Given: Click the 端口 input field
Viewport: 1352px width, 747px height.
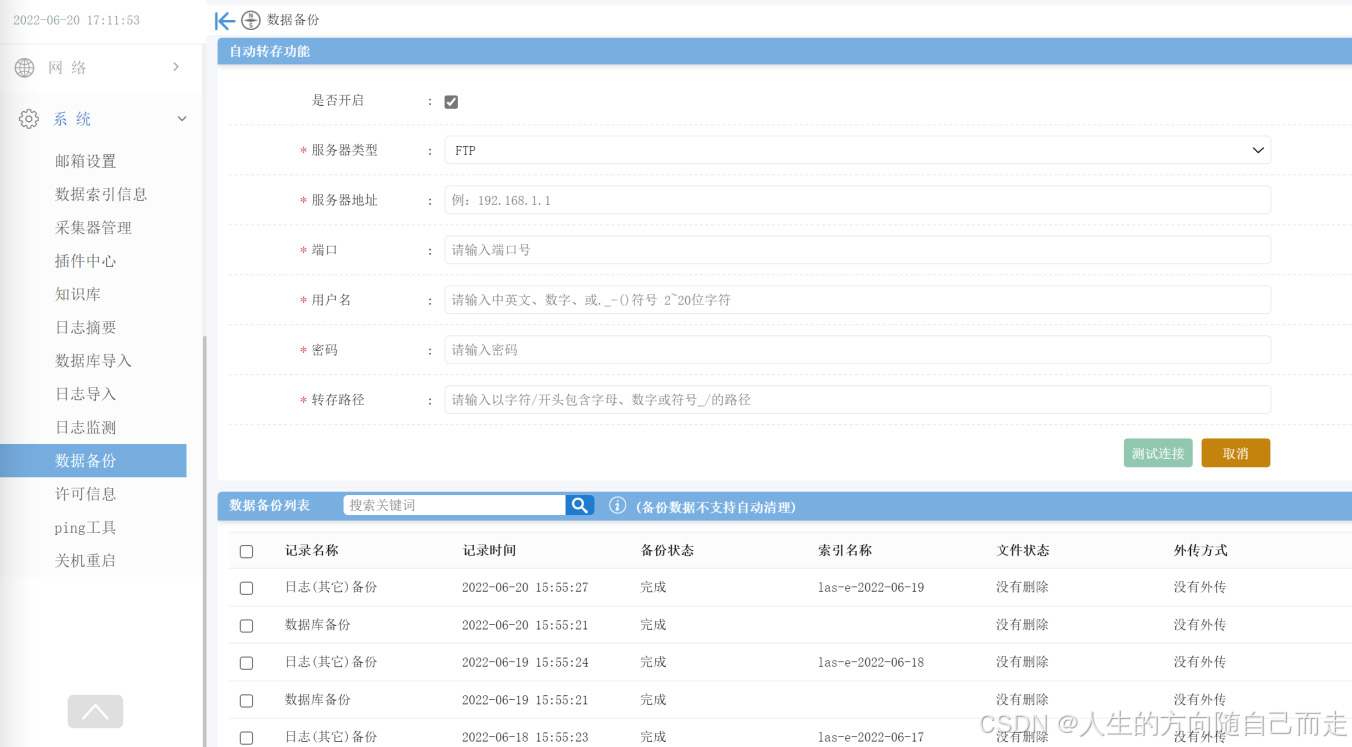Looking at the screenshot, I should (x=857, y=250).
